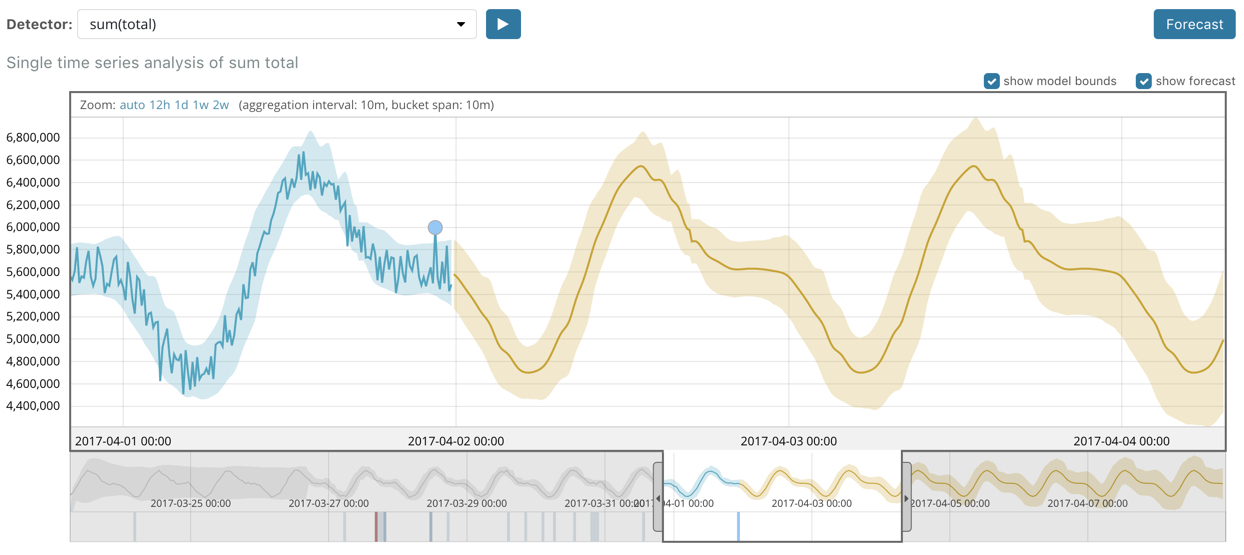This screenshot has height=555, width=1244.
Task: Click the 2017-03-25 area of context chart
Action: click(x=190, y=485)
